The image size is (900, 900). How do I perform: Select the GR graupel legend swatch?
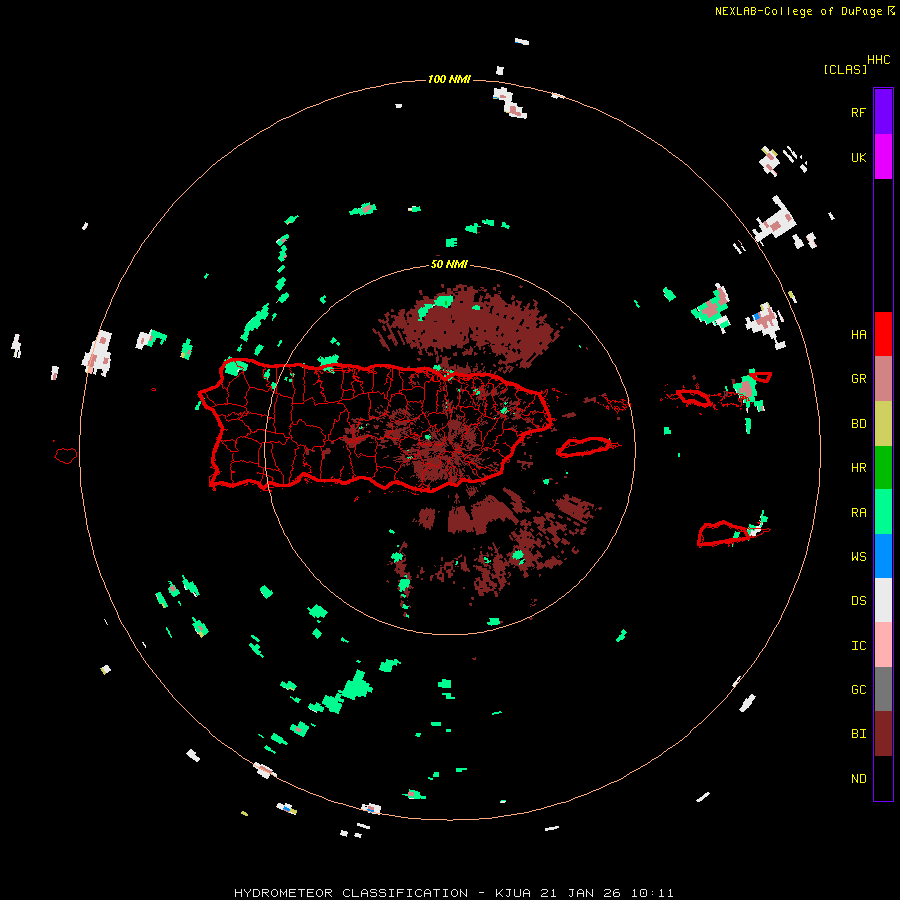click(883, 379)
